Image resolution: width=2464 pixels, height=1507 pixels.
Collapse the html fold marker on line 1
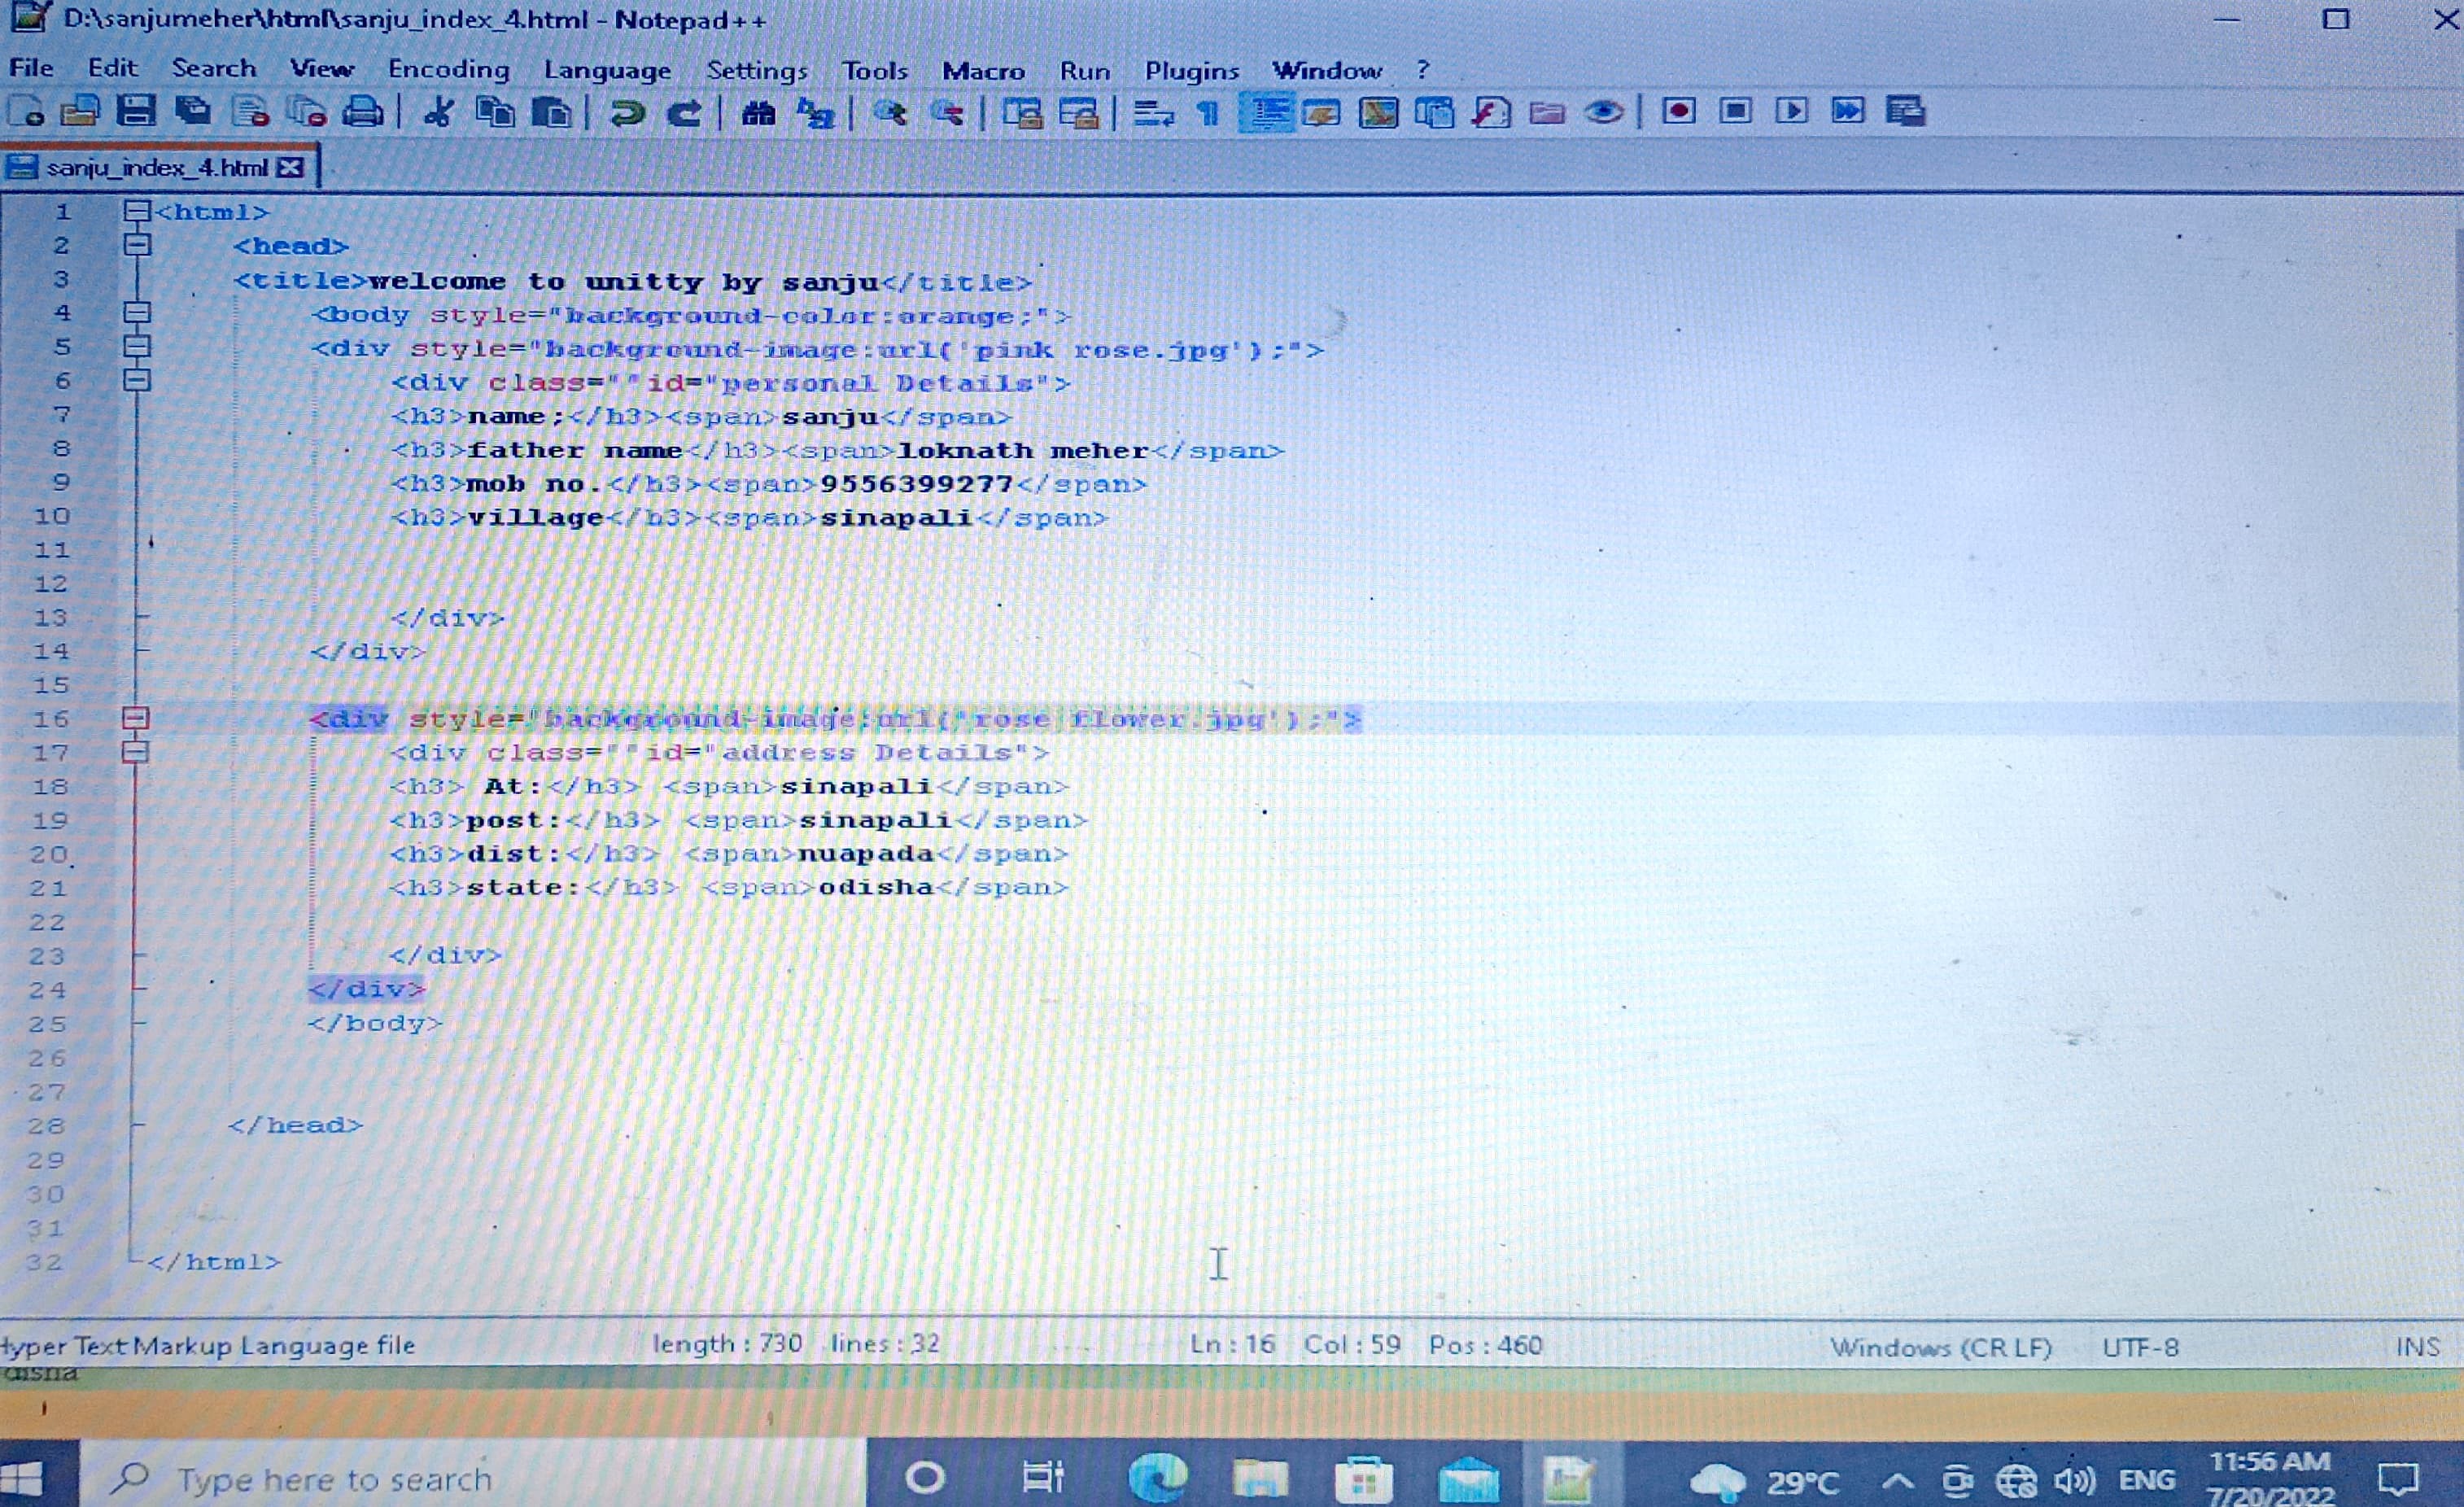pyautogui.click(x=137, y=211)
